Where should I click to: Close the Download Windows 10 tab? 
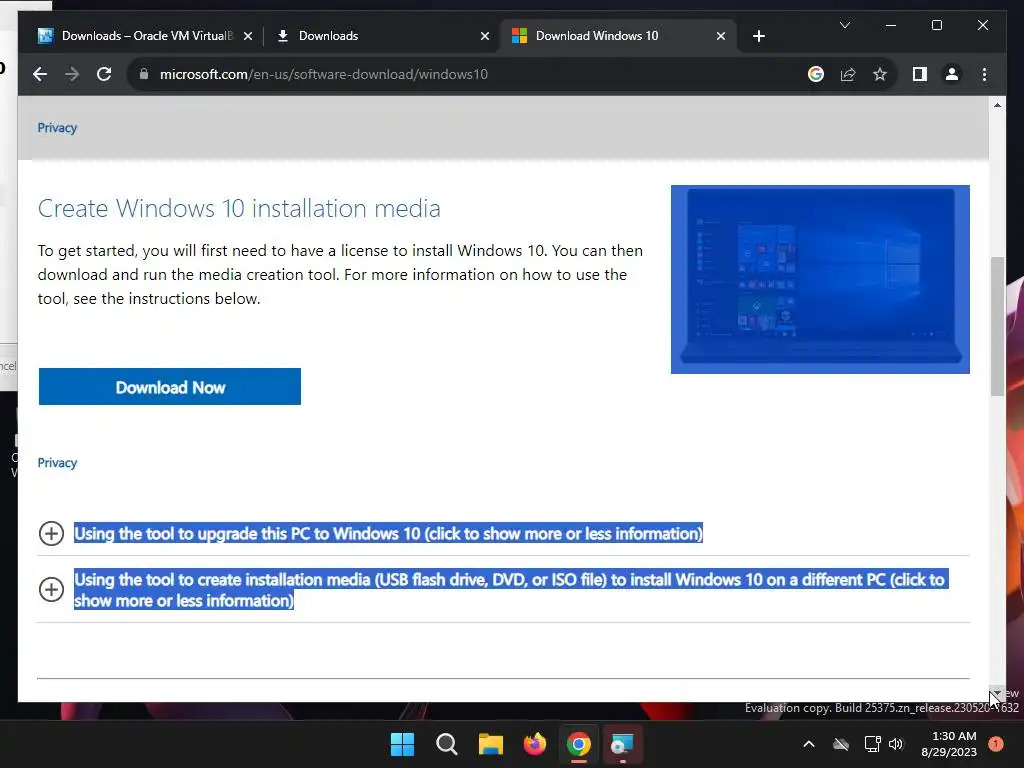[x=720, y=37]
